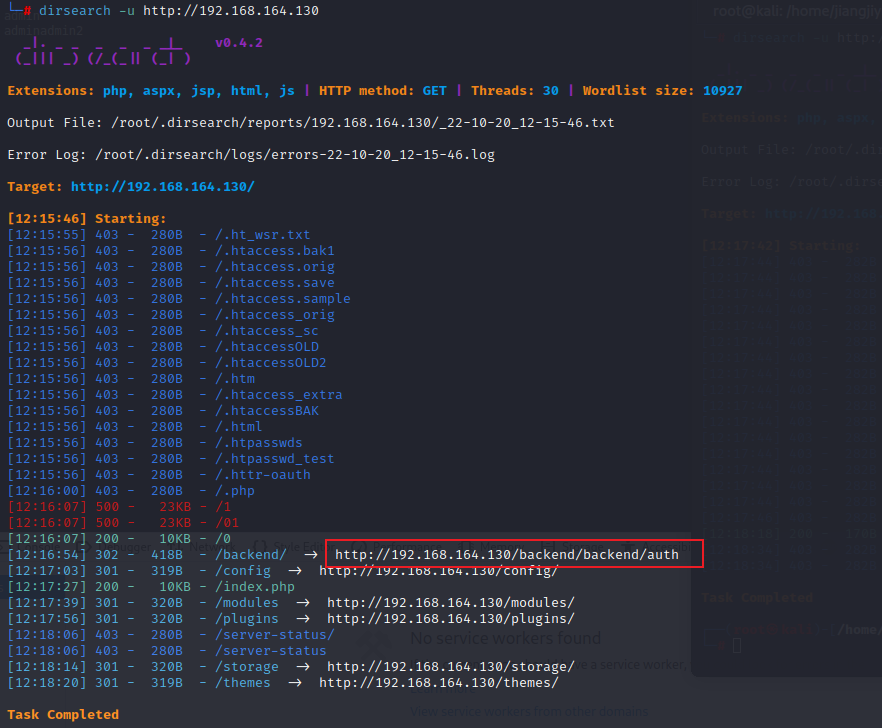
Task: Open the http://192.168.164.130/themes/ redirect URL
Action: coord(438,682)
